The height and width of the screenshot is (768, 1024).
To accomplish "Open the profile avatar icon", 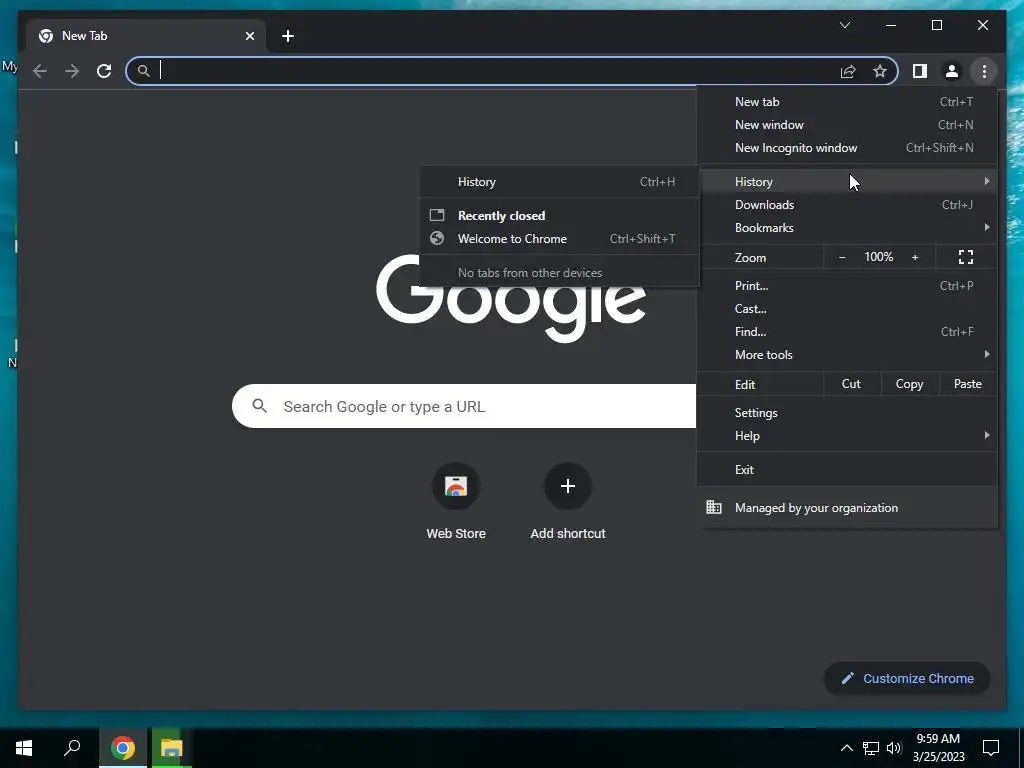I will pyautogui.click(x=952, y=71).
